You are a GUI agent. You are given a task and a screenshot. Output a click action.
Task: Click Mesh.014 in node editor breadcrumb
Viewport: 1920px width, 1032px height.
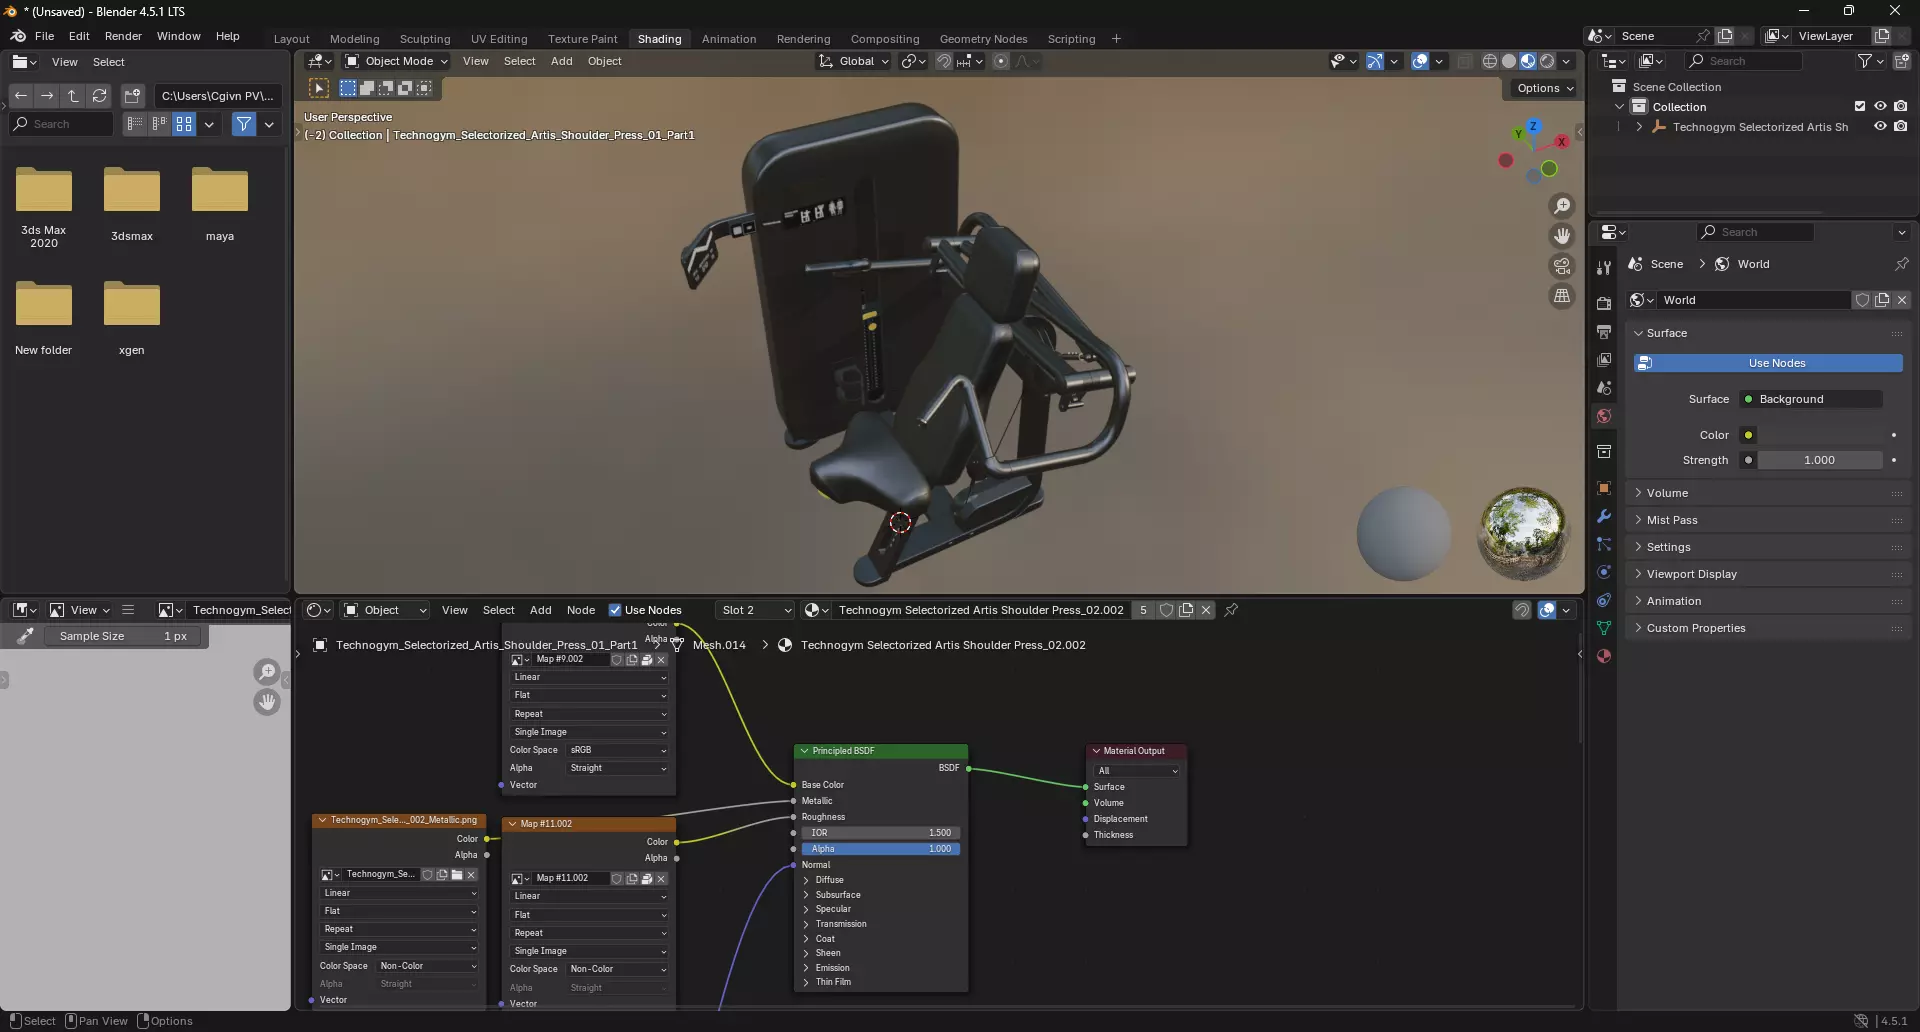coord(719,645)
